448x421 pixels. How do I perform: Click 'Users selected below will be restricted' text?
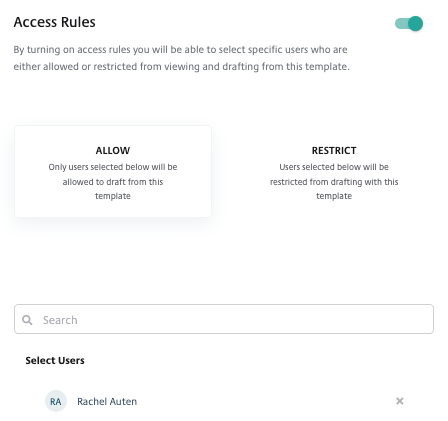[x=334, y=181]
